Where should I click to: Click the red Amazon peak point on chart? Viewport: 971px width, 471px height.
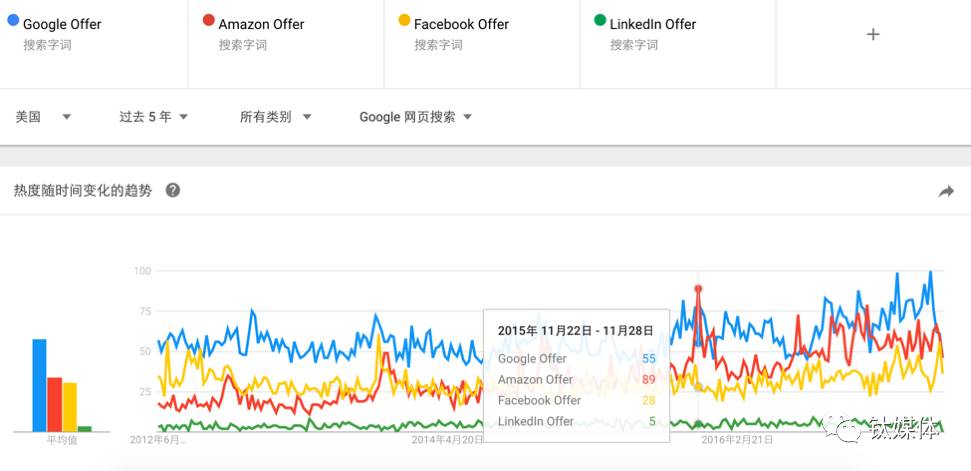click(x=699, y=288)
